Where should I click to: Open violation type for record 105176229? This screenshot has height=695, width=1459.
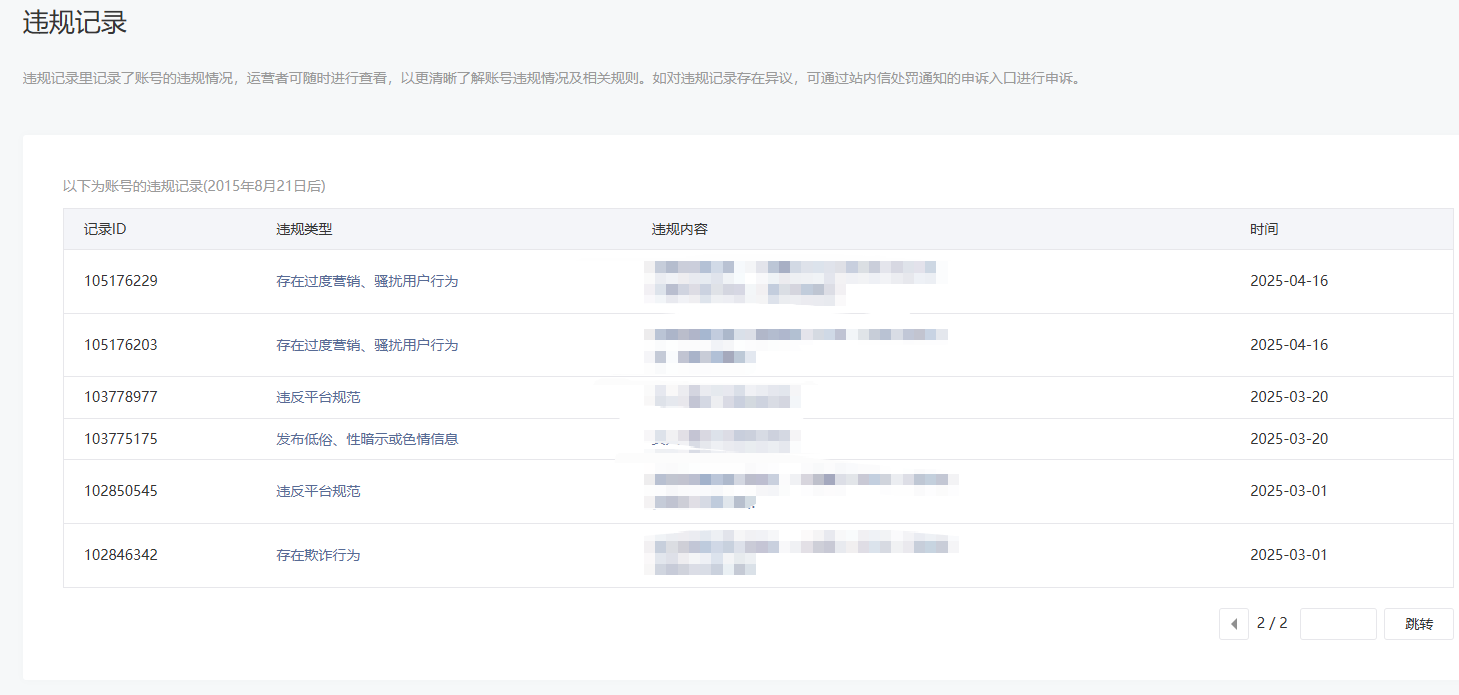(367, 281)
